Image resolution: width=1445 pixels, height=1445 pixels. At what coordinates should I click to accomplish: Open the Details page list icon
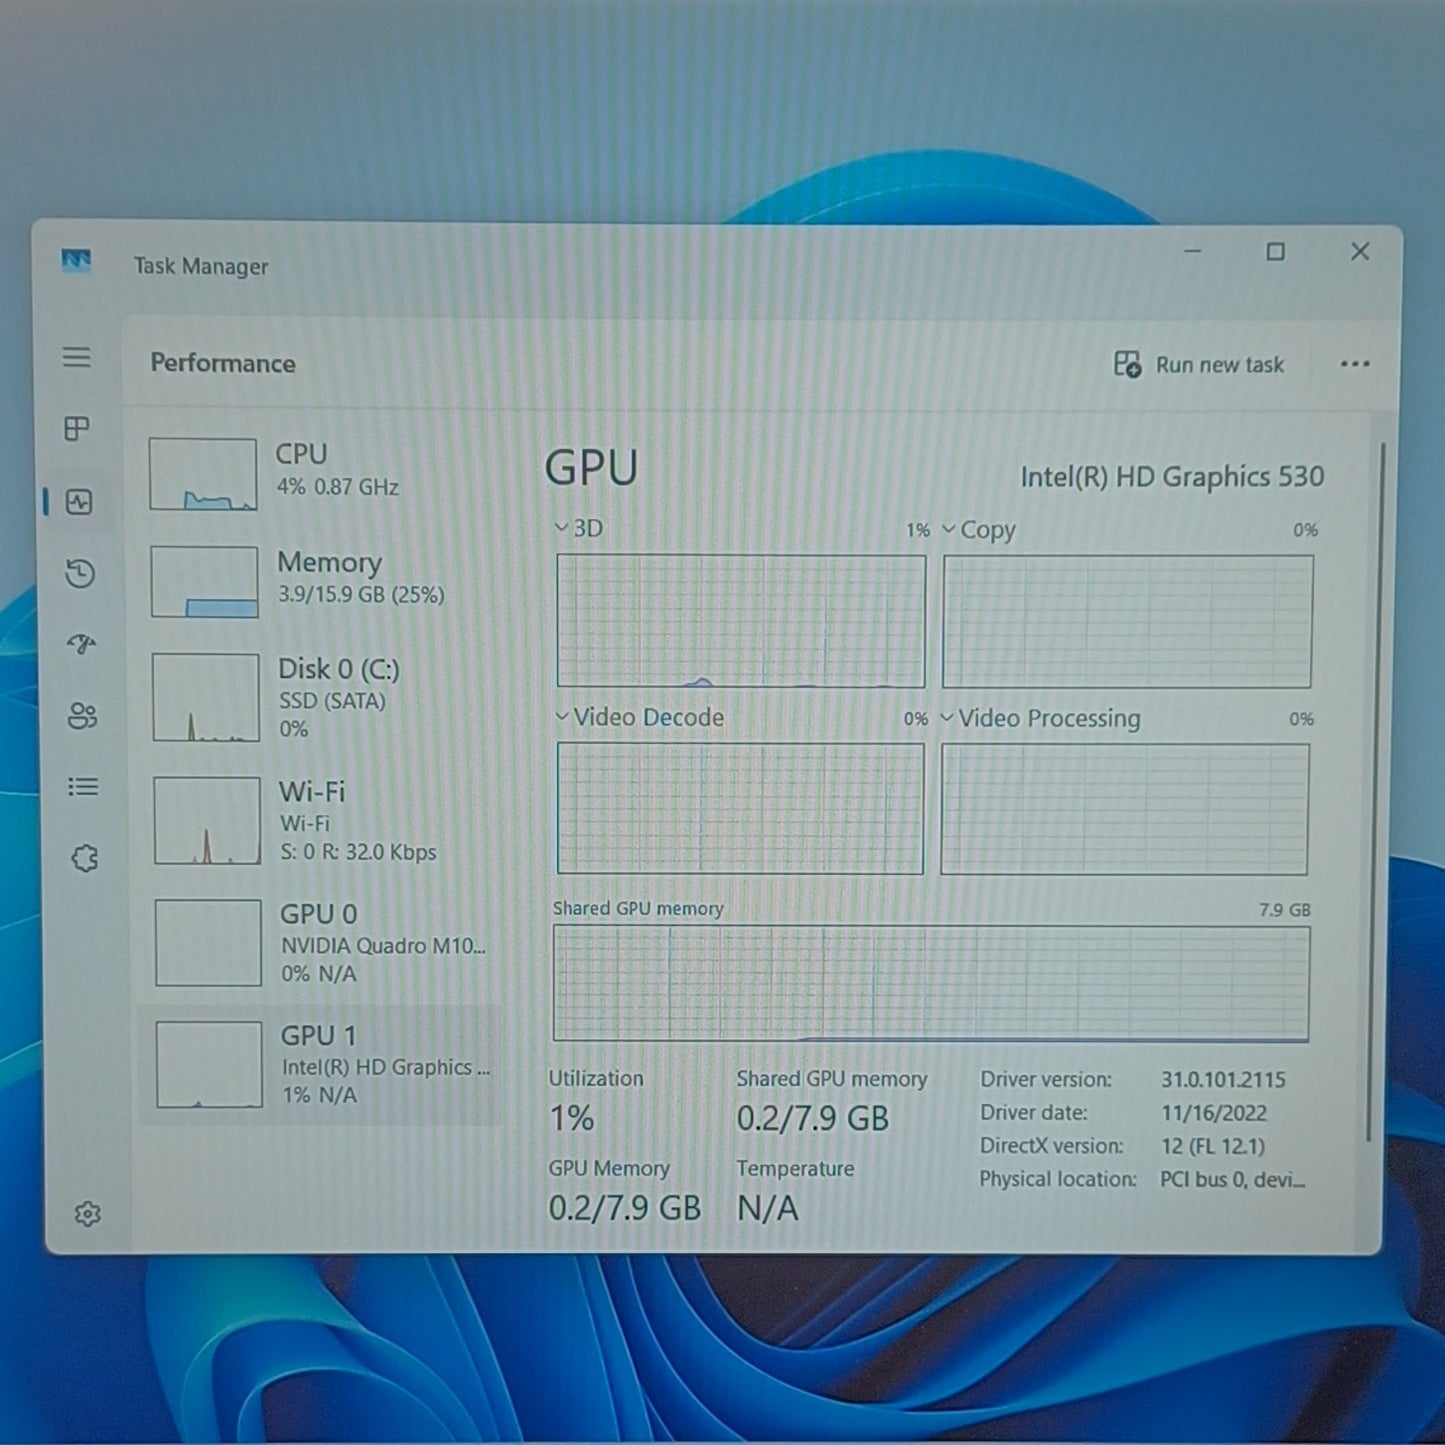83,787
